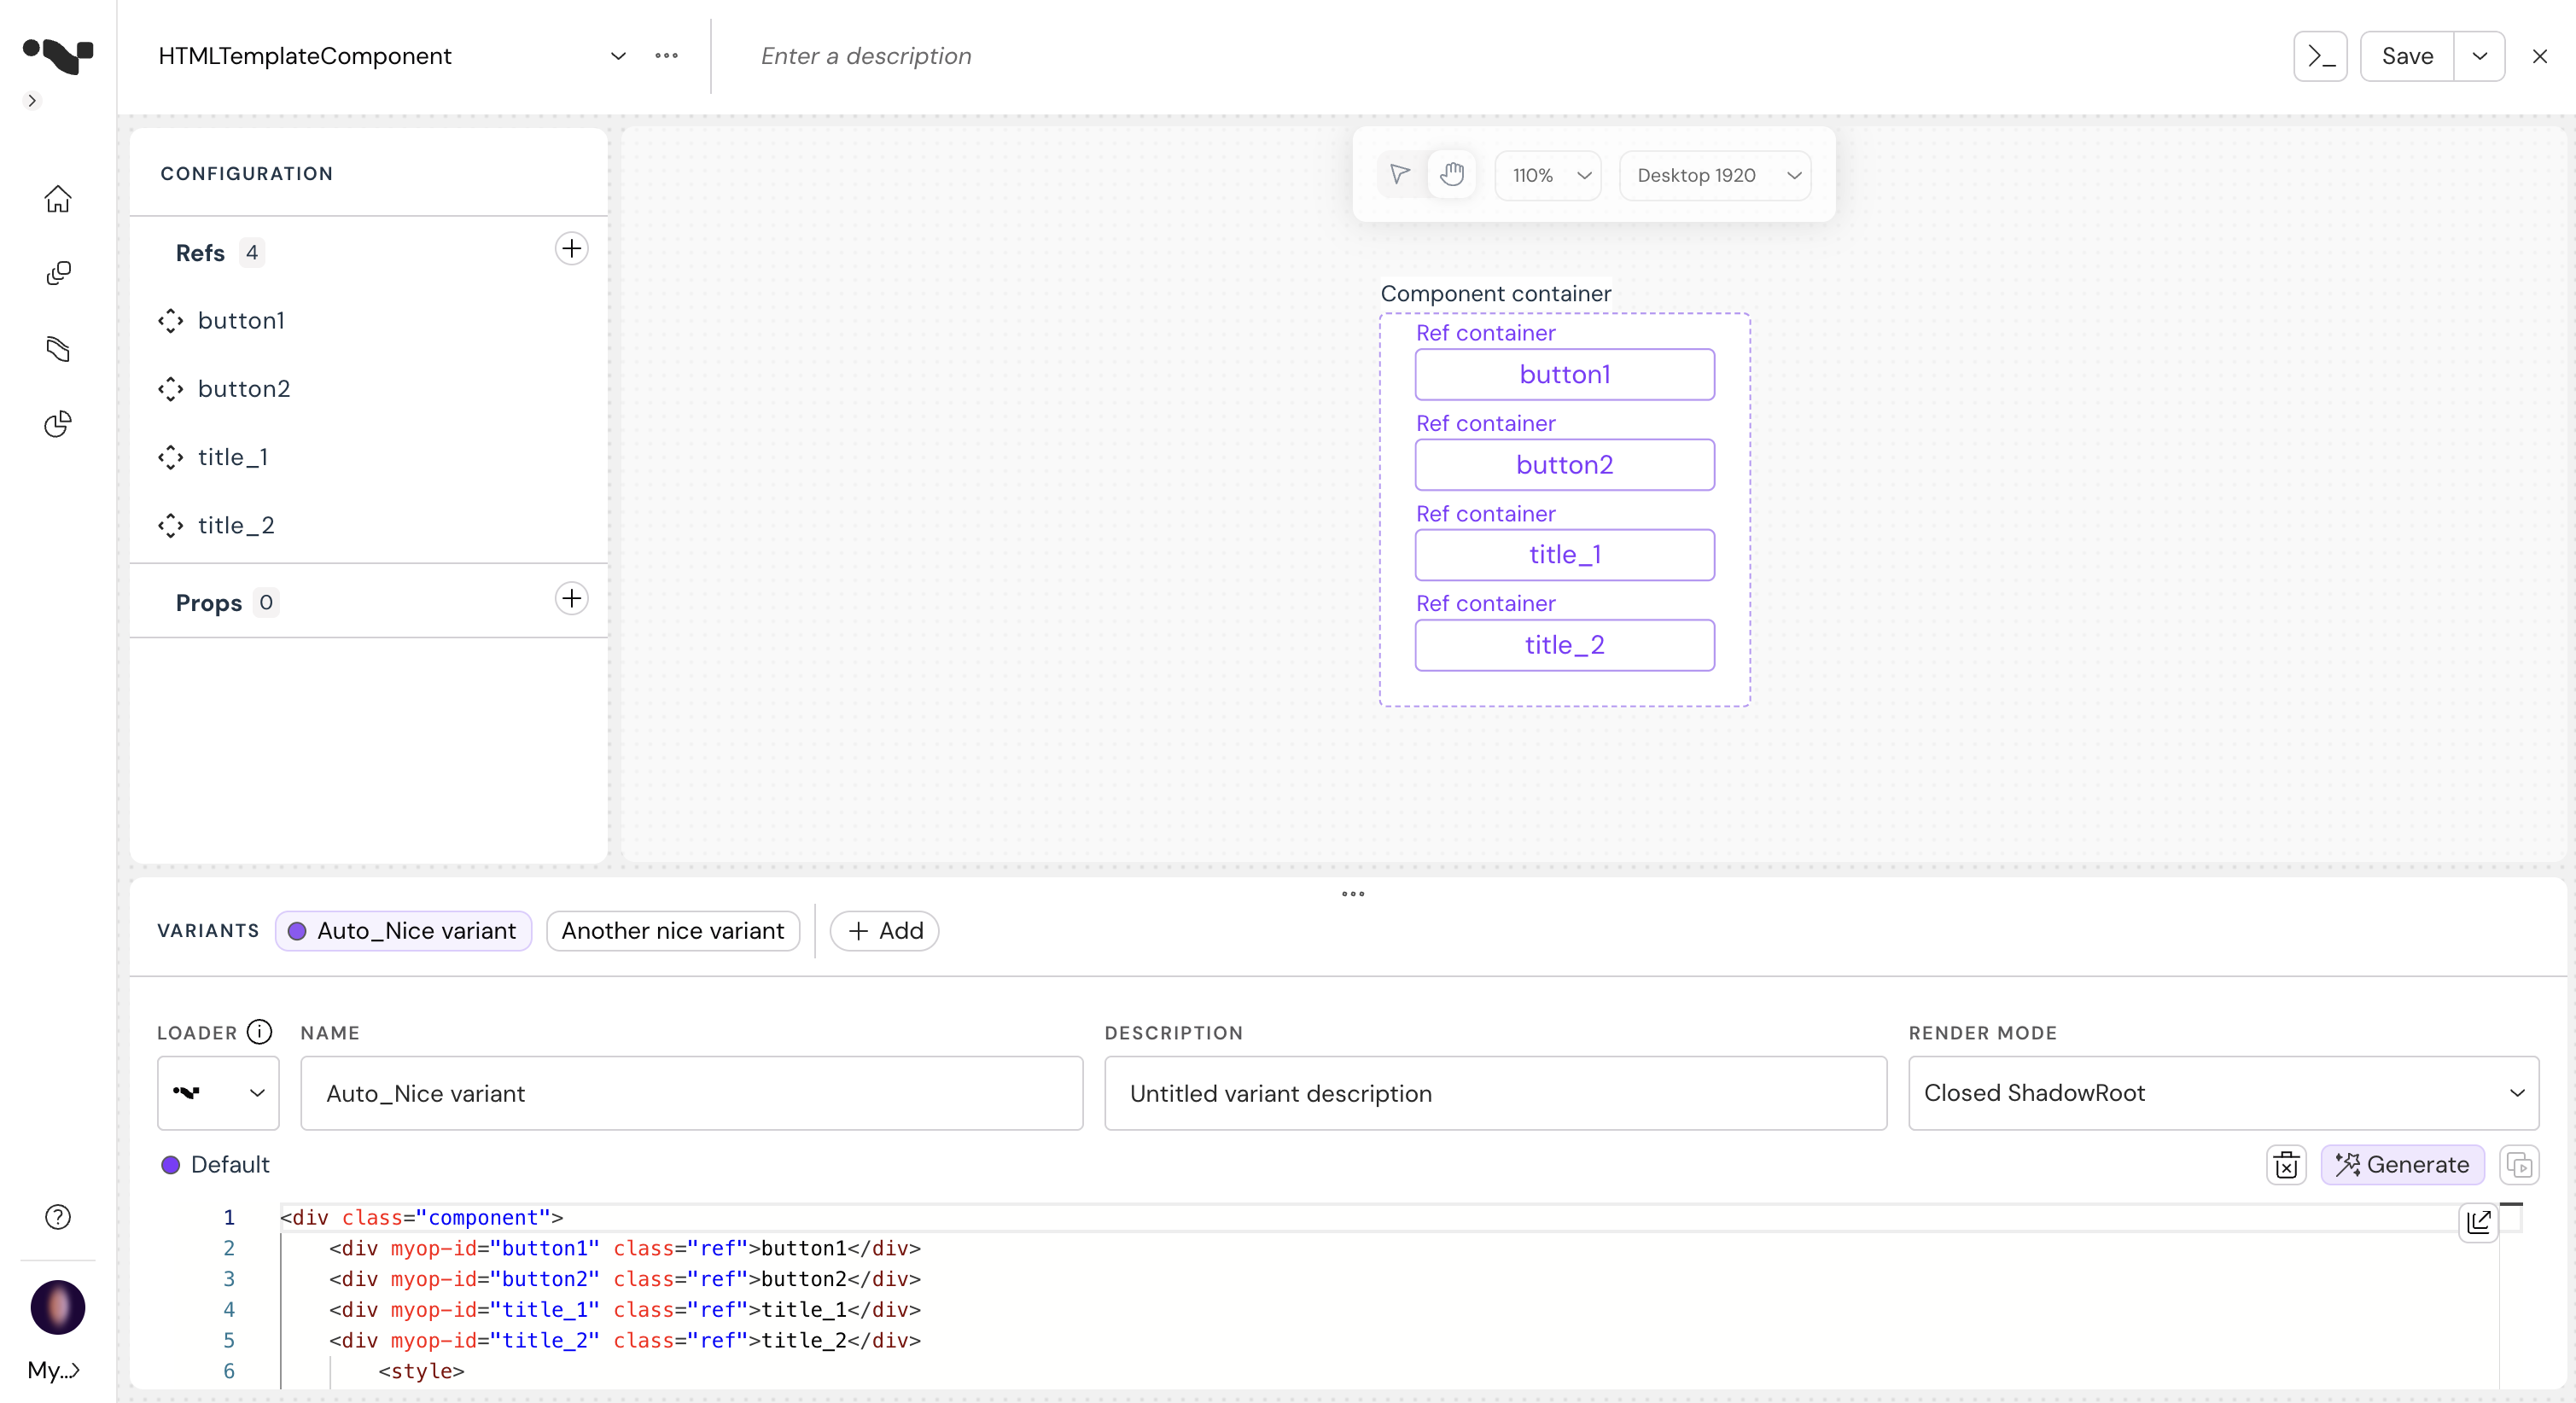2576x1403 pixels.
Task: Click the Save button
Action: (2407, 56)
